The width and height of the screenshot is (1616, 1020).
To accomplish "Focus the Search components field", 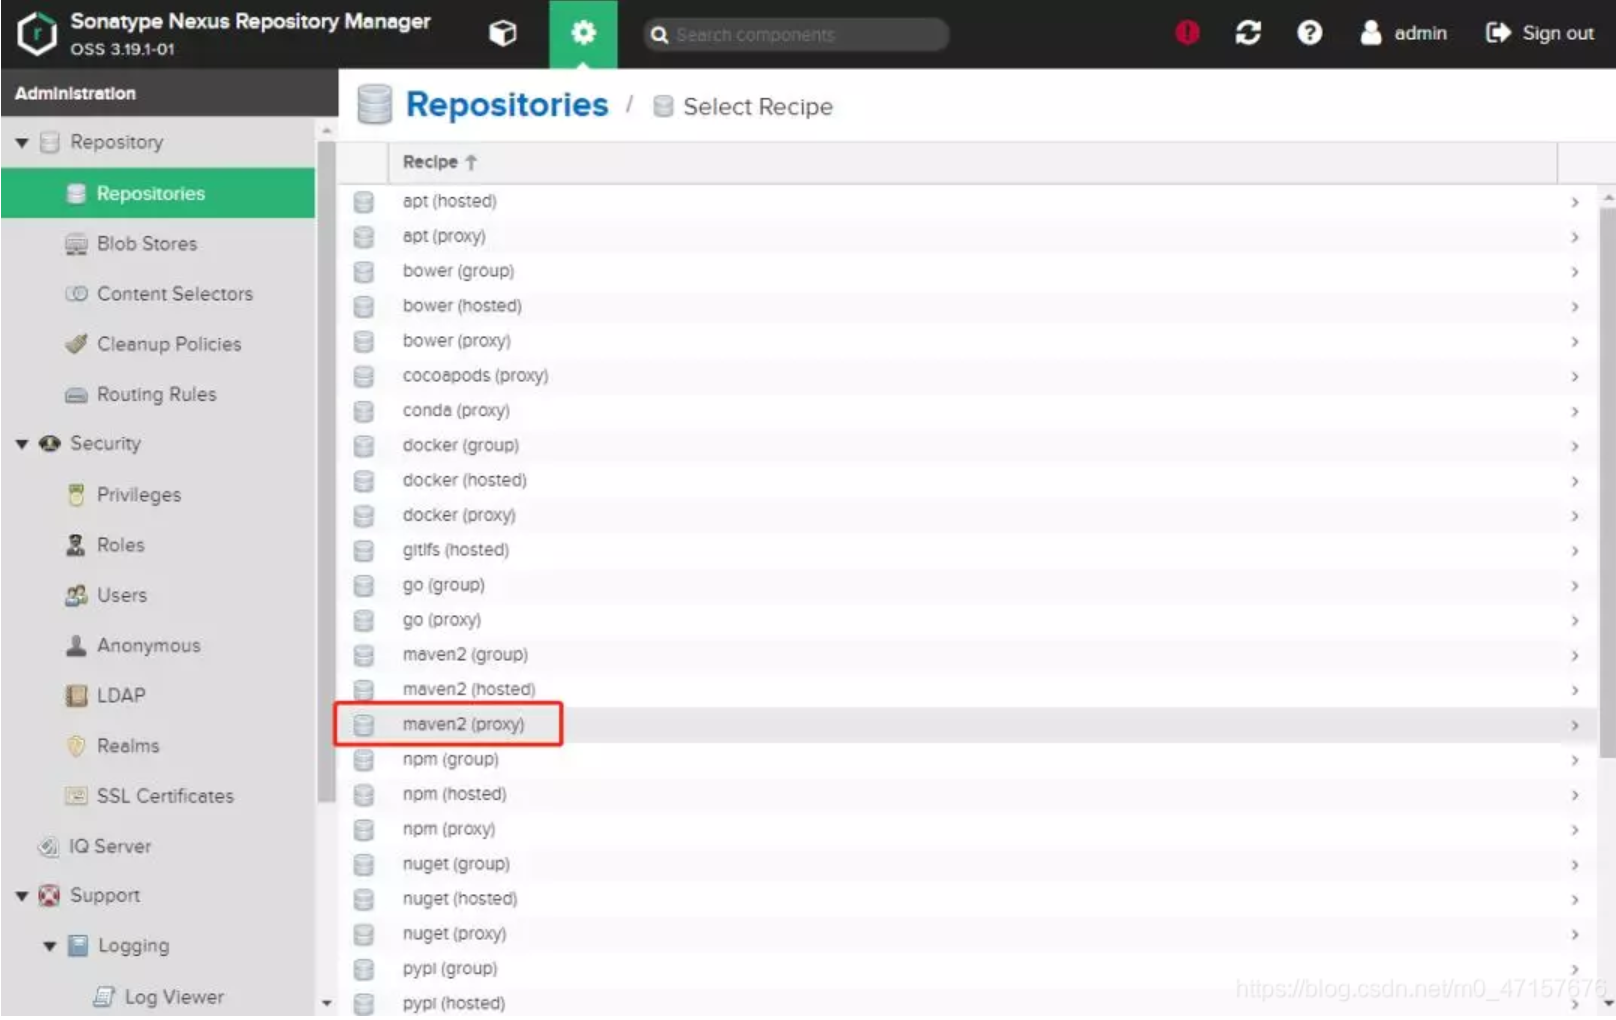I will click(x=796, y=34).
